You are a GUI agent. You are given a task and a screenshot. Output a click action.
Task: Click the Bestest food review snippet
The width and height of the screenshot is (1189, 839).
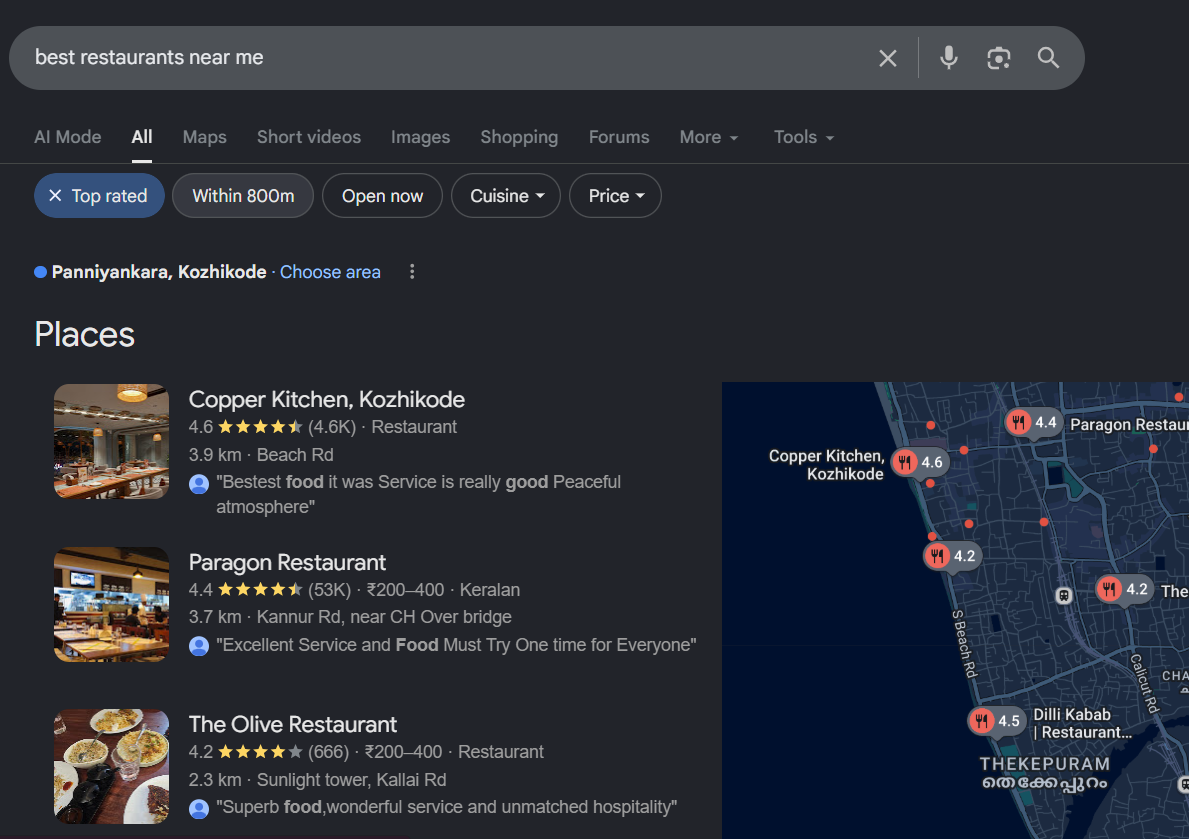pyautogui.click(x=418, y=495)
